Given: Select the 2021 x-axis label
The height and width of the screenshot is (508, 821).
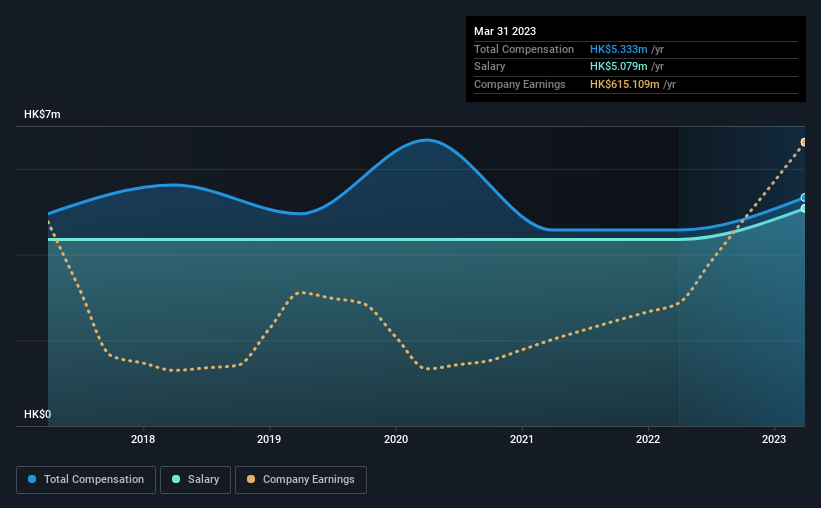Looking at the screenshot, I should (x=522, y=439).
